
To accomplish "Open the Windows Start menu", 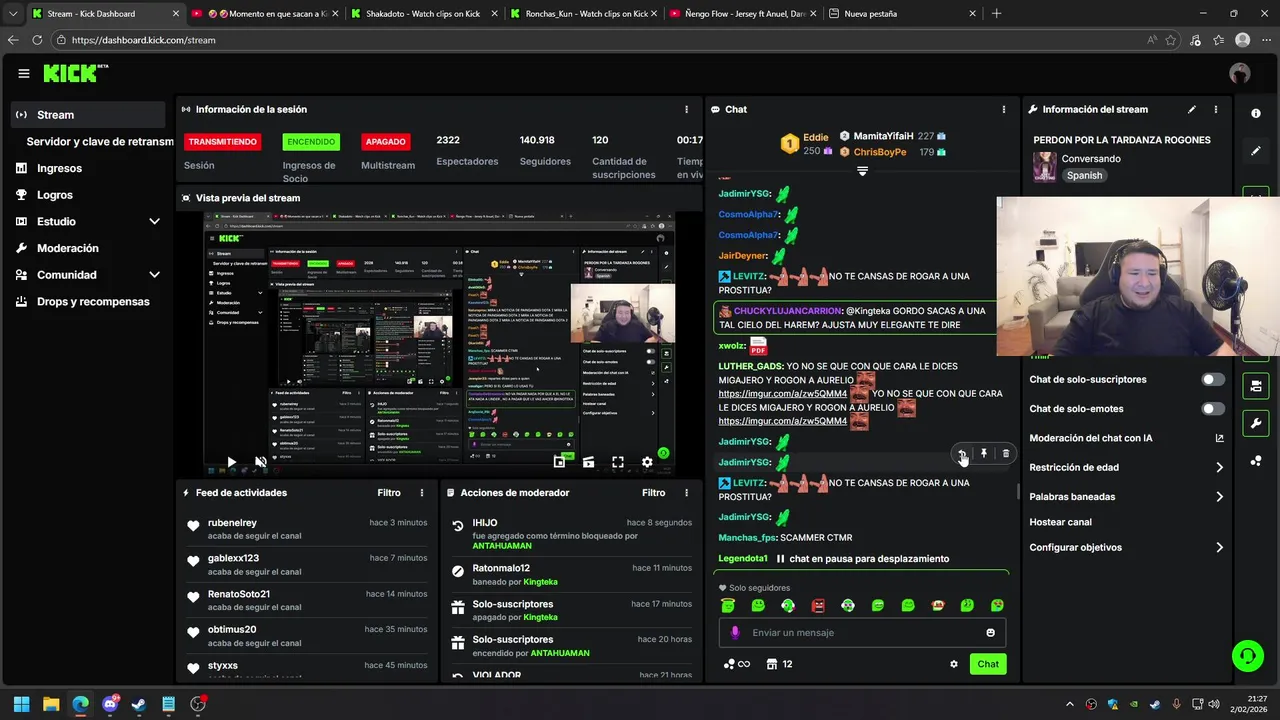I will (x=21, y=704).
